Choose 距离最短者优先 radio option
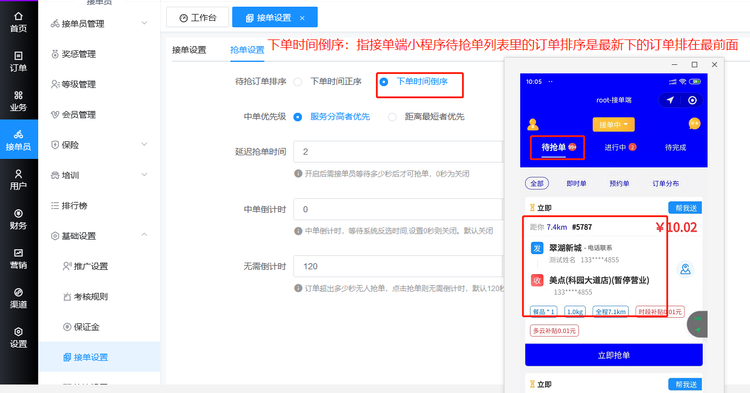 click(392, 117)
